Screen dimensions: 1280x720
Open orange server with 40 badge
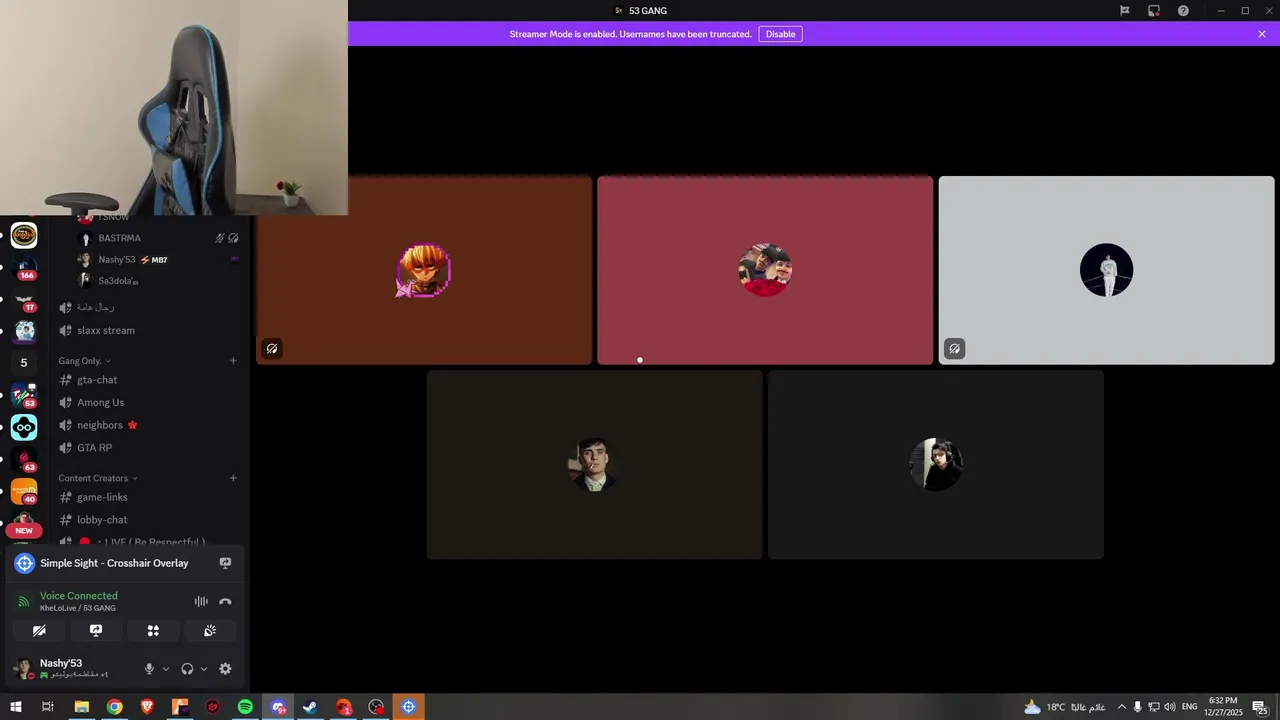click(x=24, y=492)
